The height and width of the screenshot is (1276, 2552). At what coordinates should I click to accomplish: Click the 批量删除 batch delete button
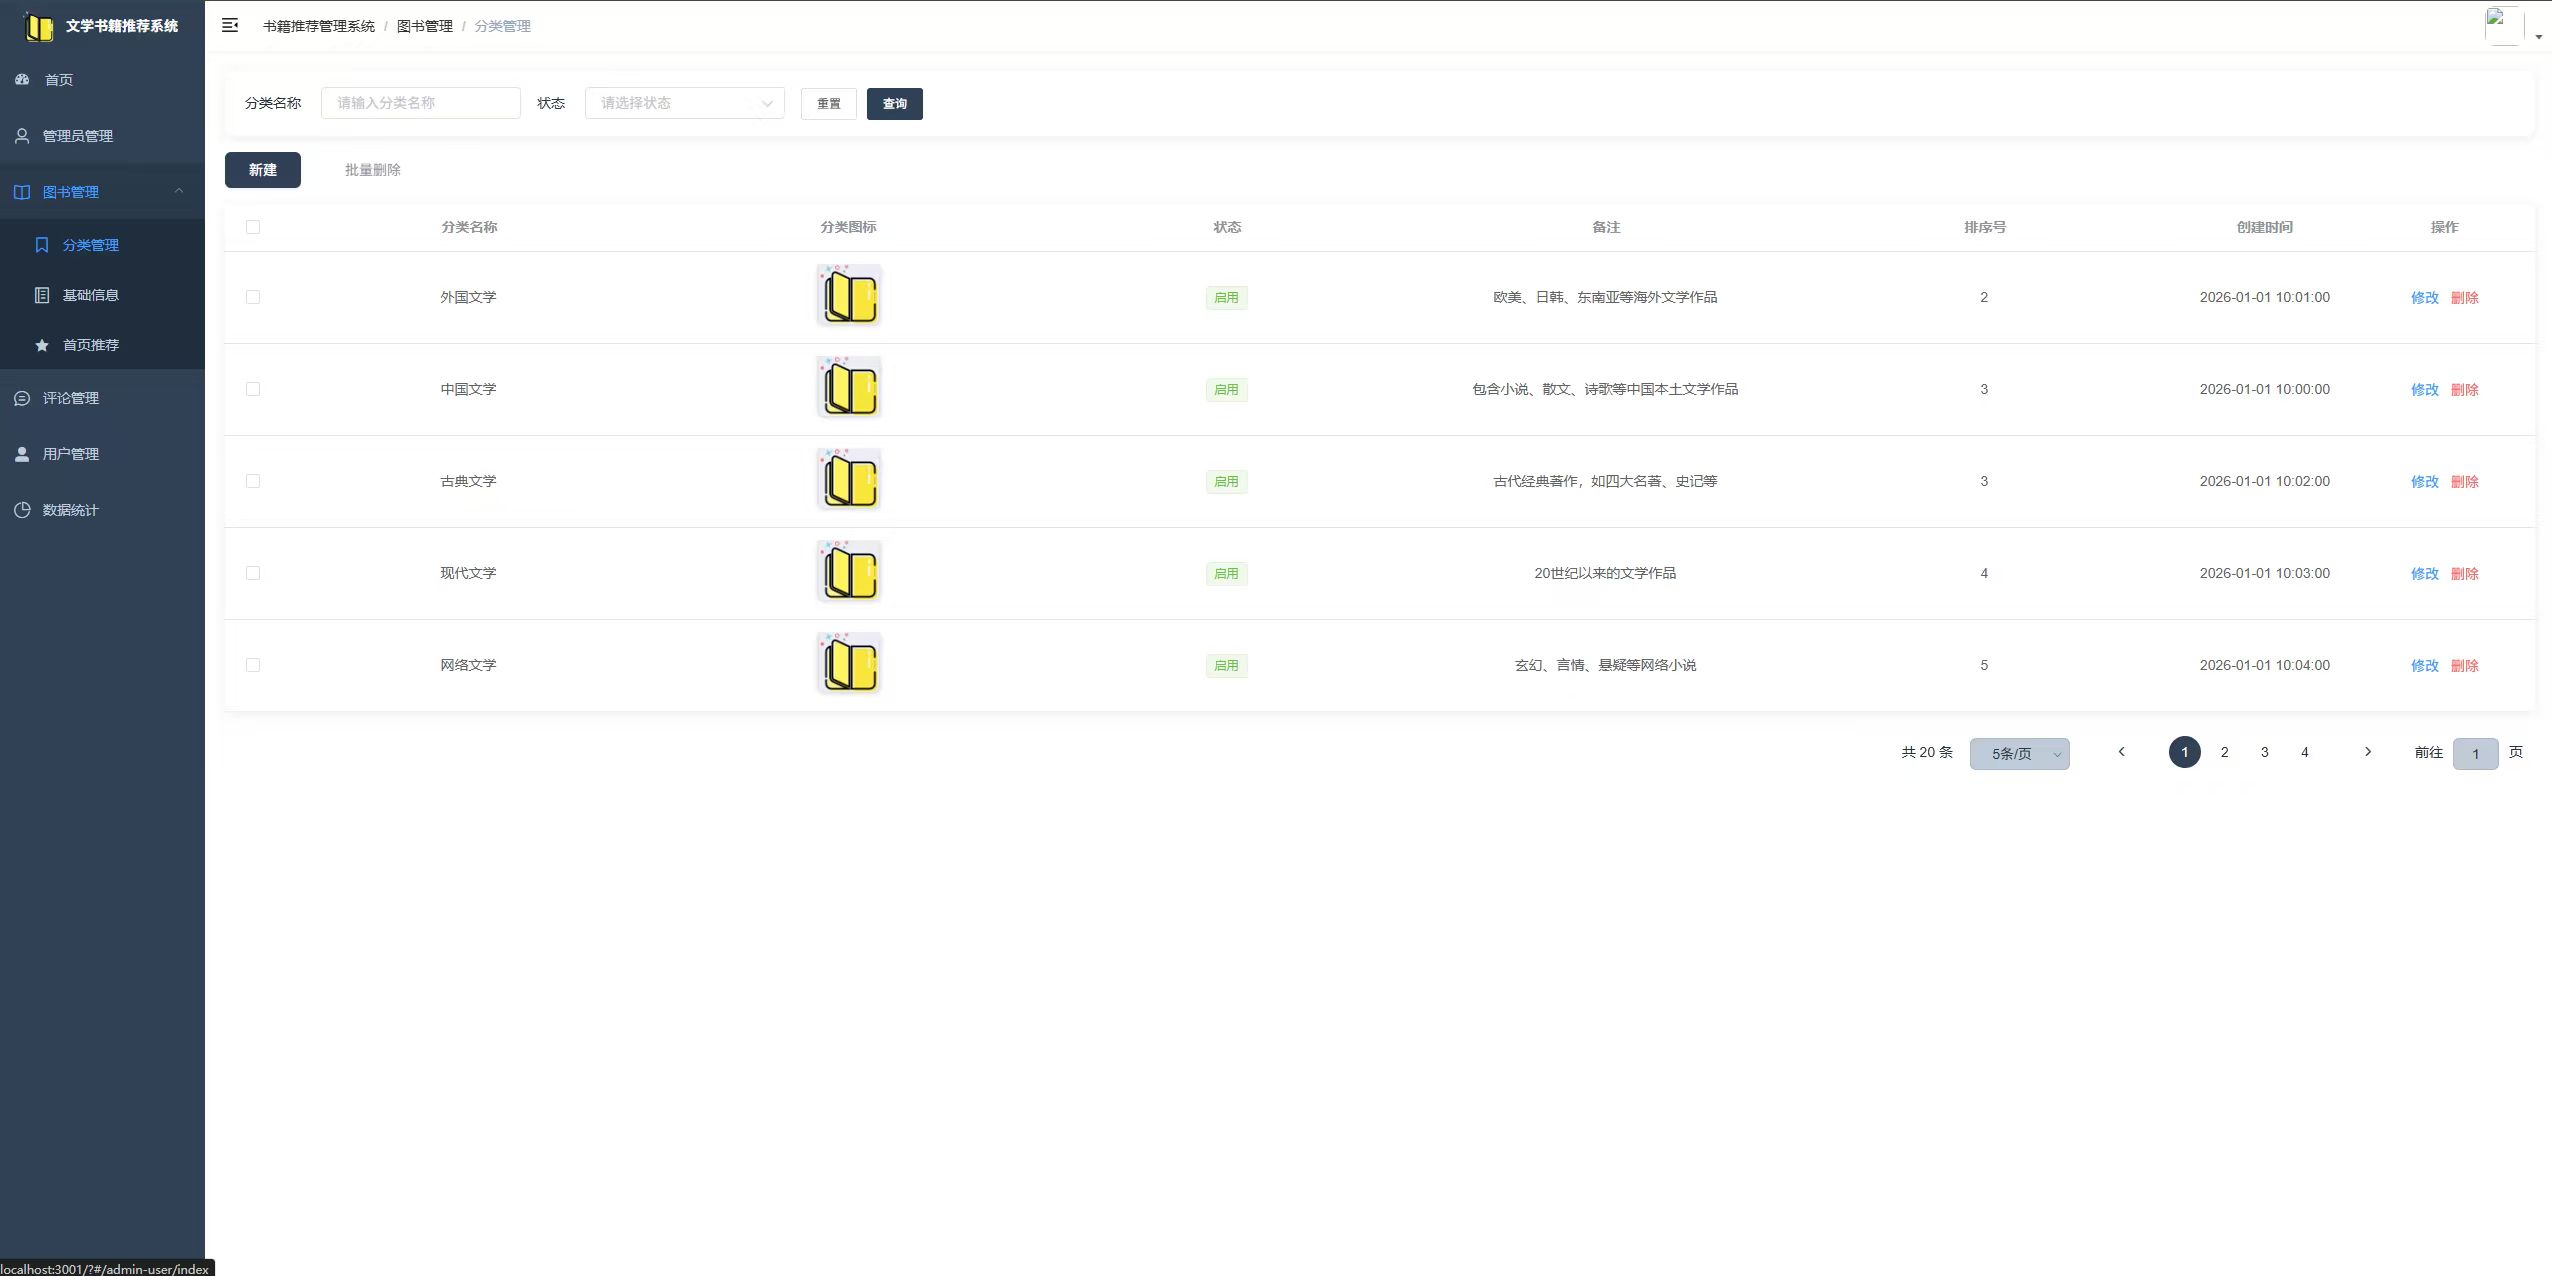[x=373, y=170]
